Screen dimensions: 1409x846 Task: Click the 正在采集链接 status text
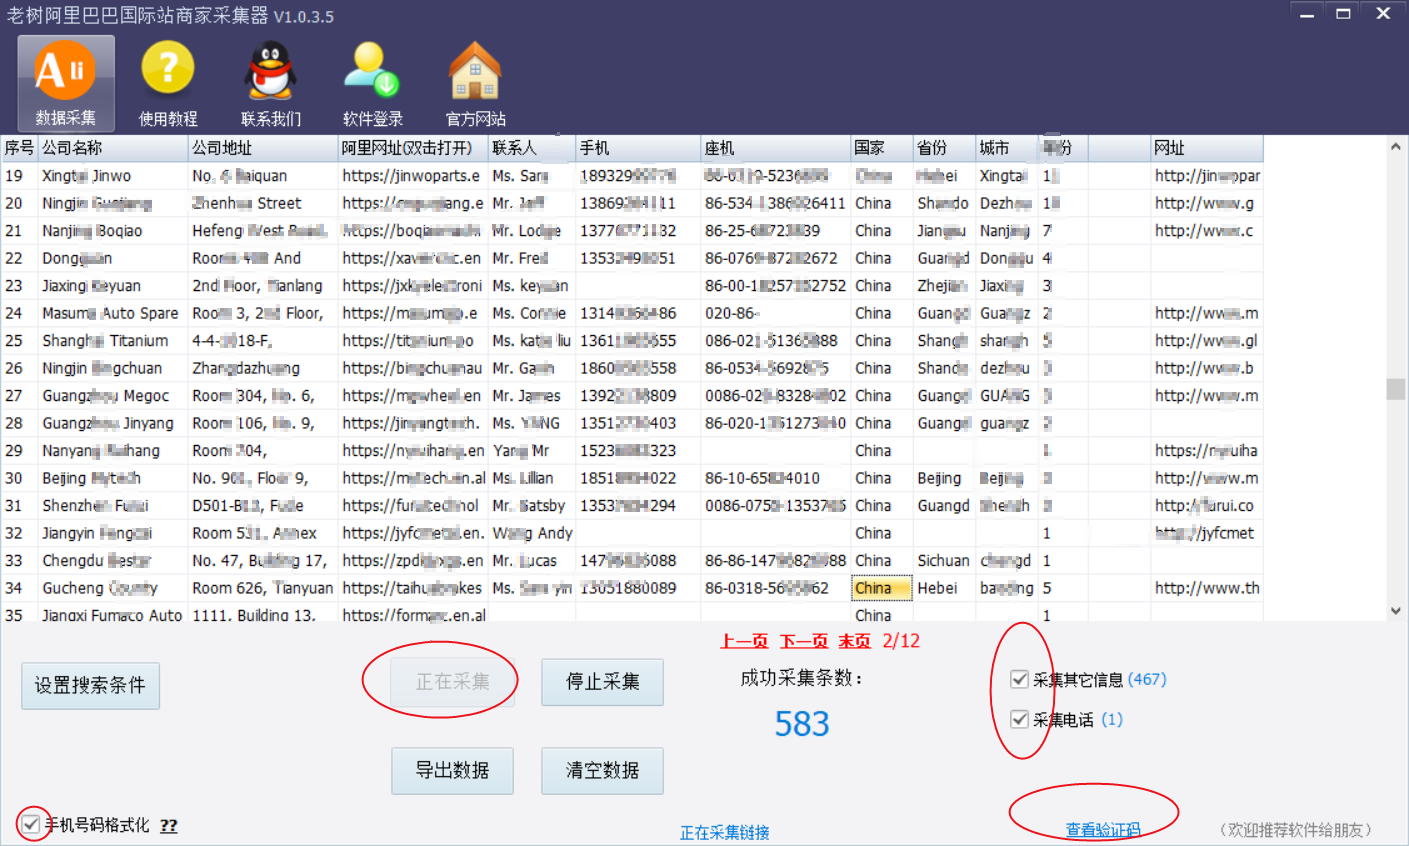[x=725, y=833]
